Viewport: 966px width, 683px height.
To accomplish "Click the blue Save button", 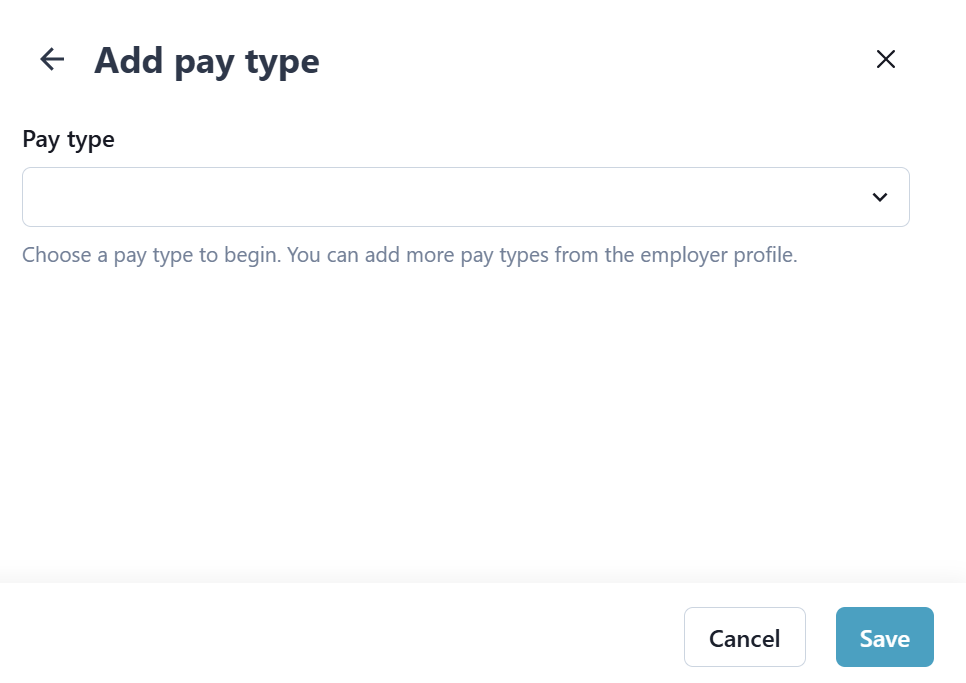I will (884, 637).
